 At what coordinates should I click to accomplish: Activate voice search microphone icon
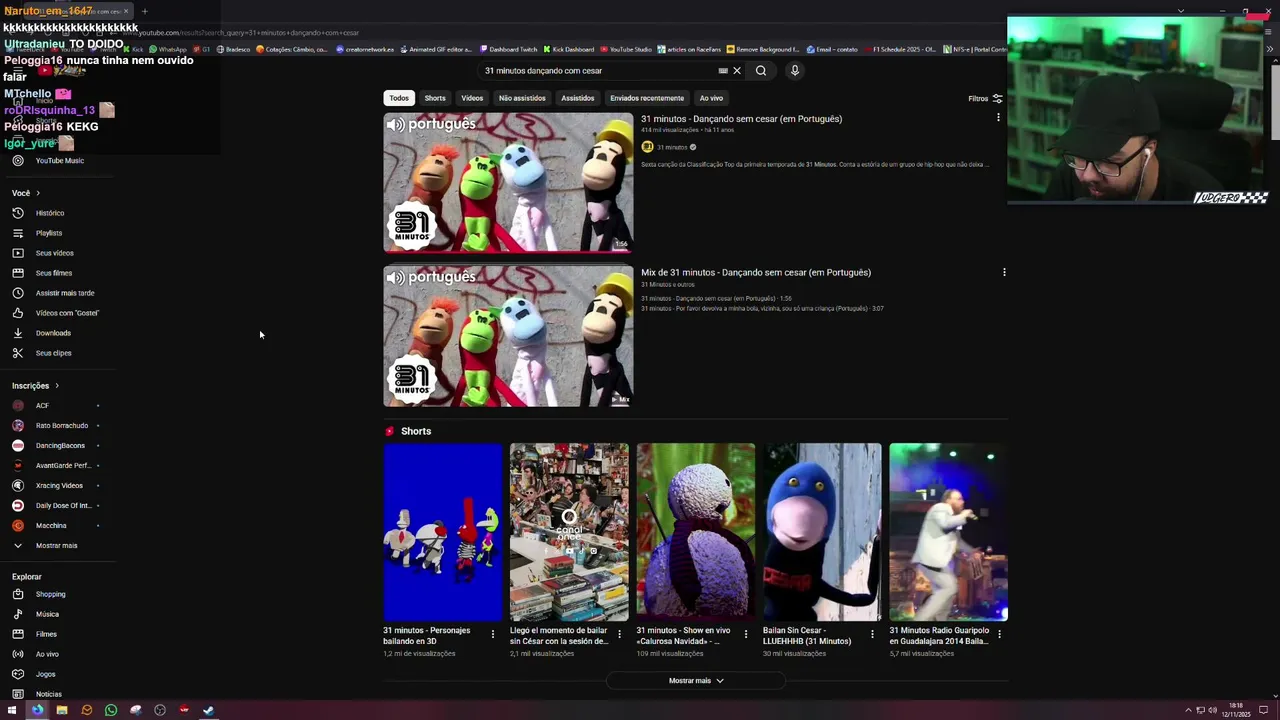point(795,71)
